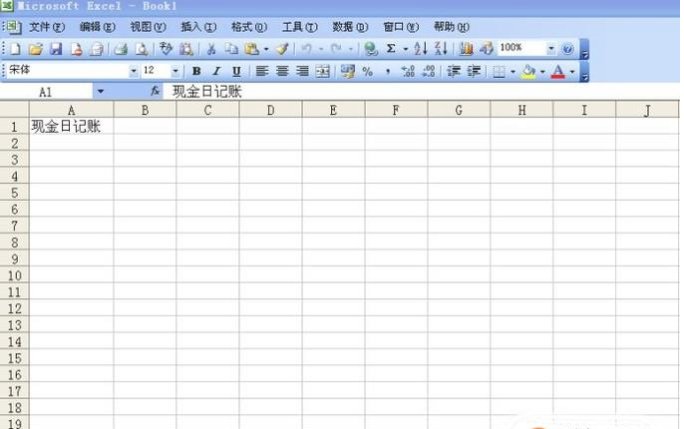684x429 pixels.
Task: Expand the font size dropdown
Action: point(175,71)
